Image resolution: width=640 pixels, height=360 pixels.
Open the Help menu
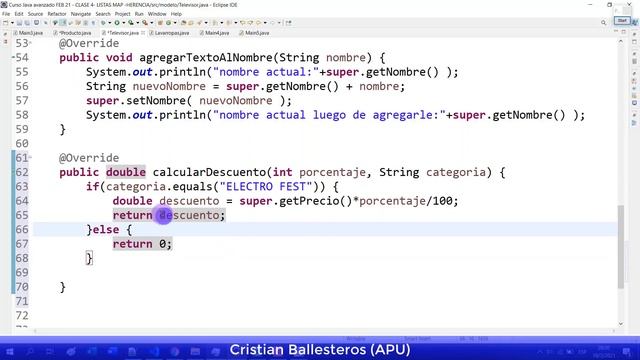176,14
